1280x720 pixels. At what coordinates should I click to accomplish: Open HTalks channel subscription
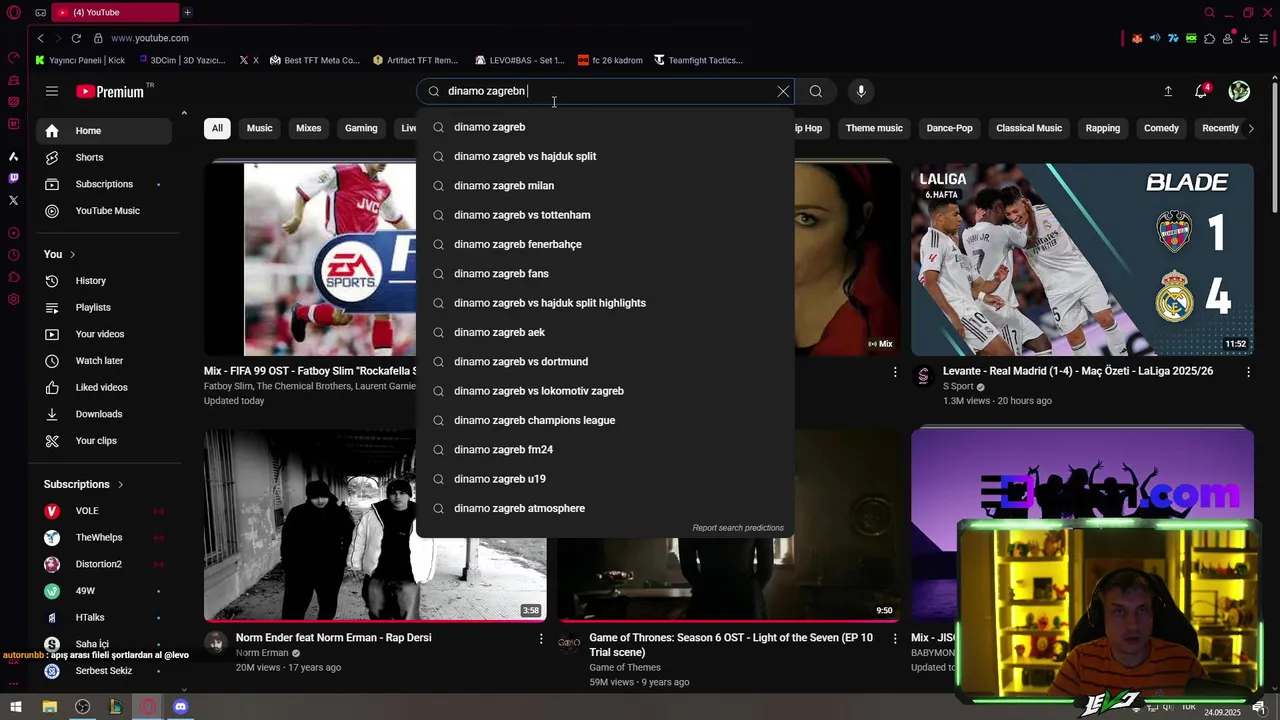coord(104,618)
